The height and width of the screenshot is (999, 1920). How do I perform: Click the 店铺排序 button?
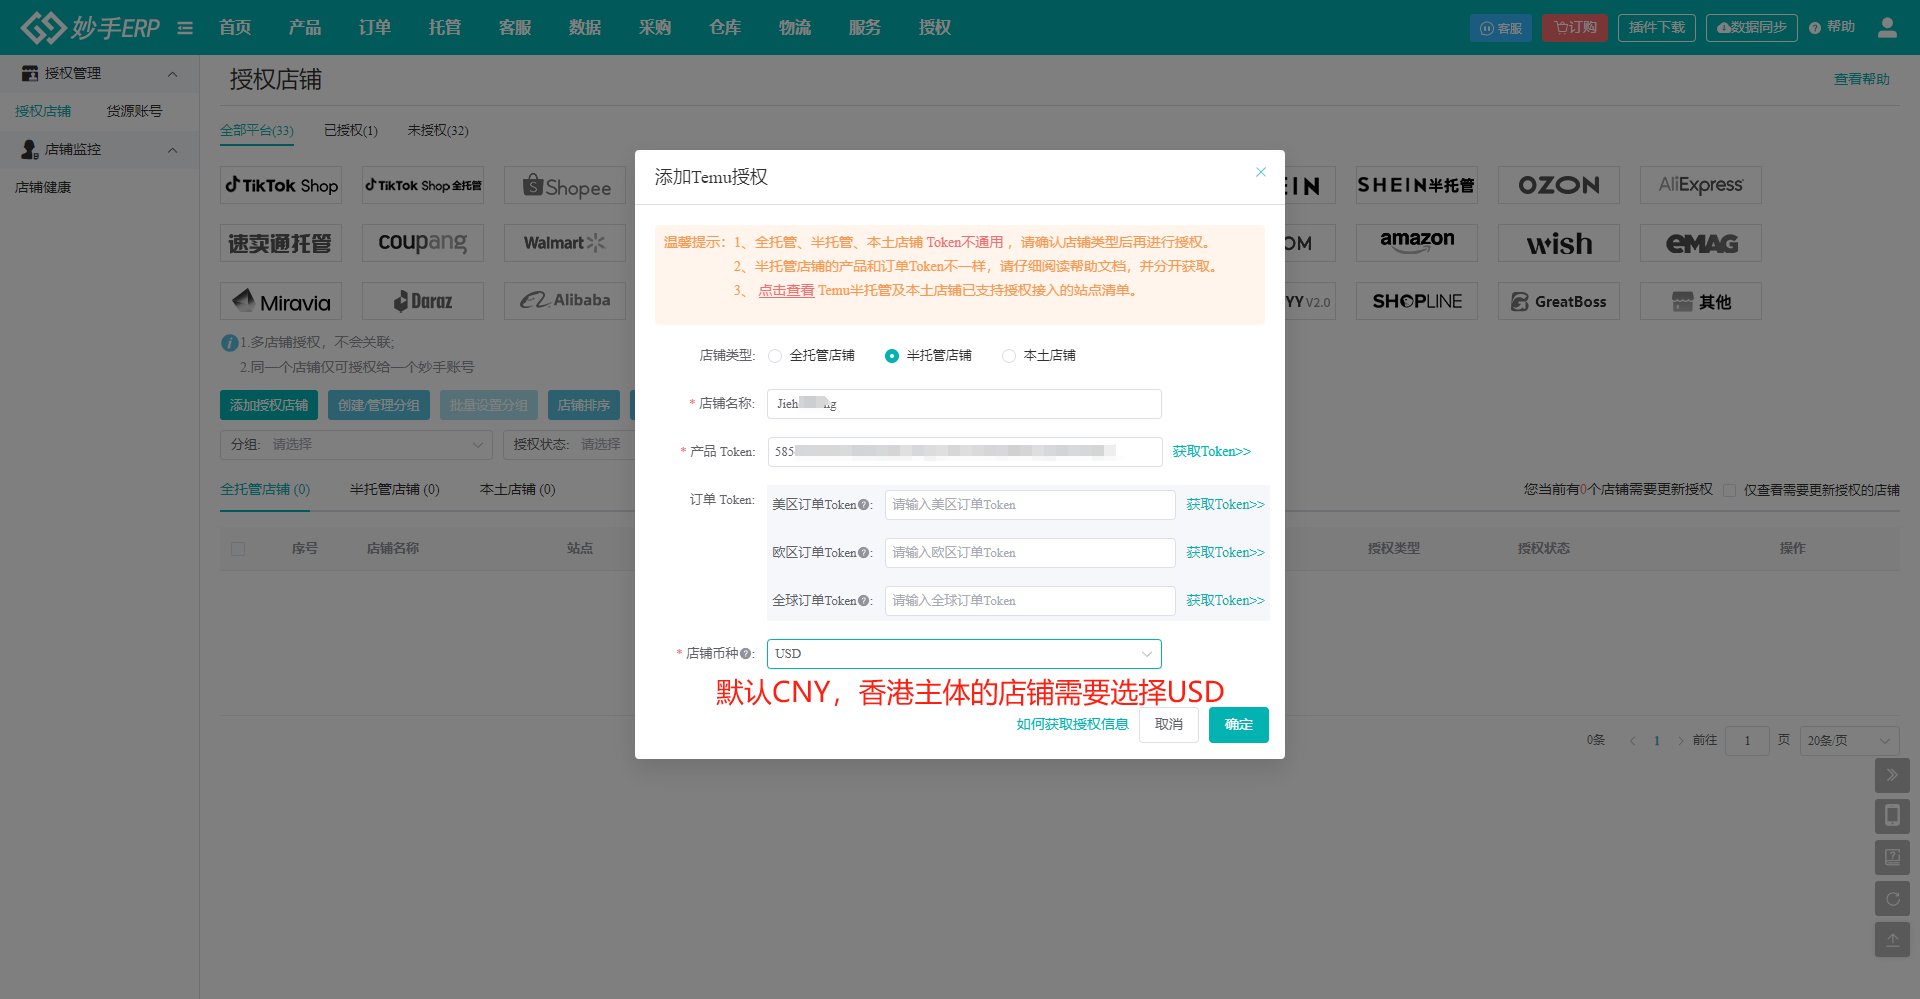584,405
